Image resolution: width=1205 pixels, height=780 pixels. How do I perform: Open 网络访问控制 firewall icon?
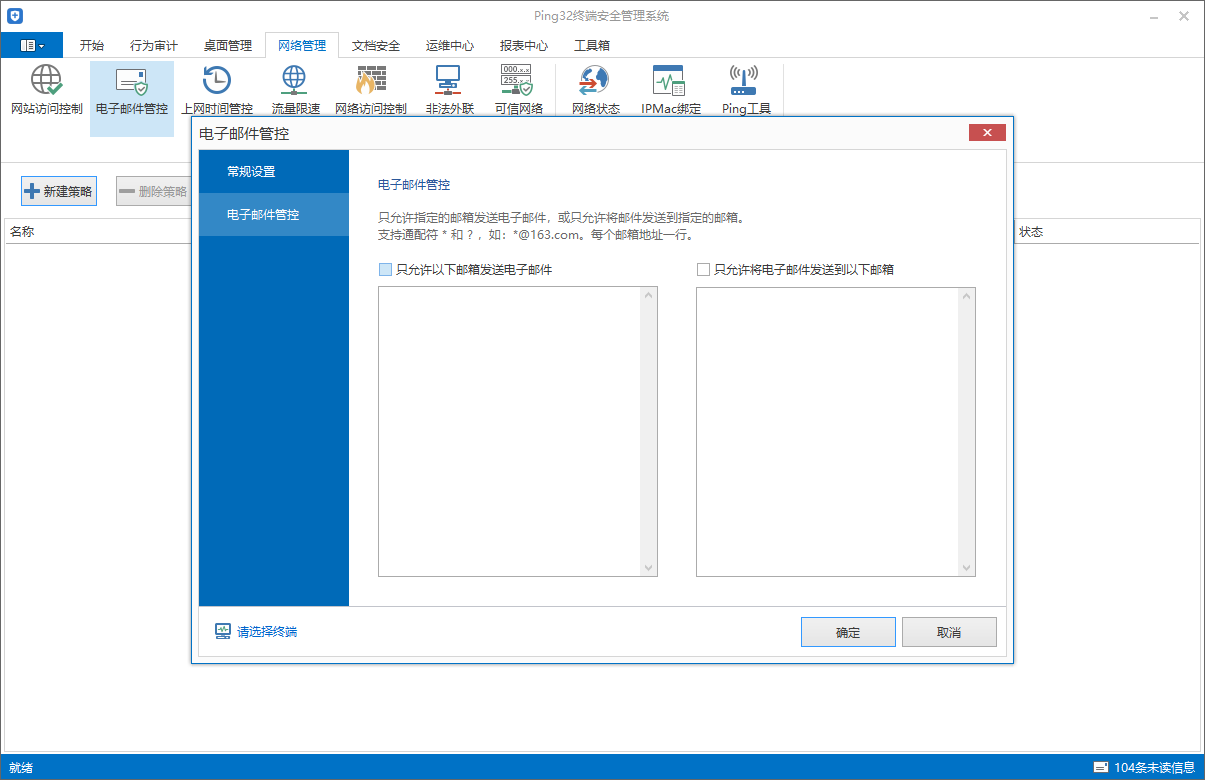tap(371, 90)
